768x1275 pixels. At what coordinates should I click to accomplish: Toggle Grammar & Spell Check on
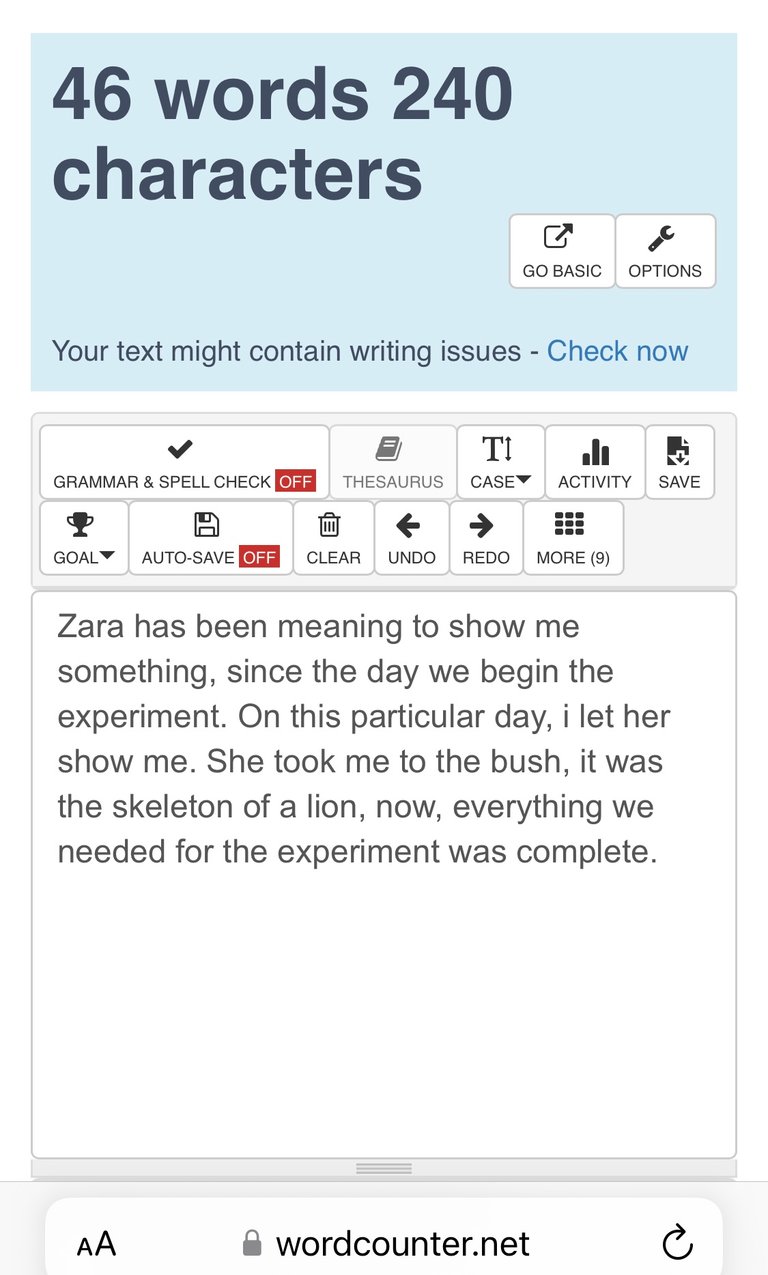coord(184,462)
